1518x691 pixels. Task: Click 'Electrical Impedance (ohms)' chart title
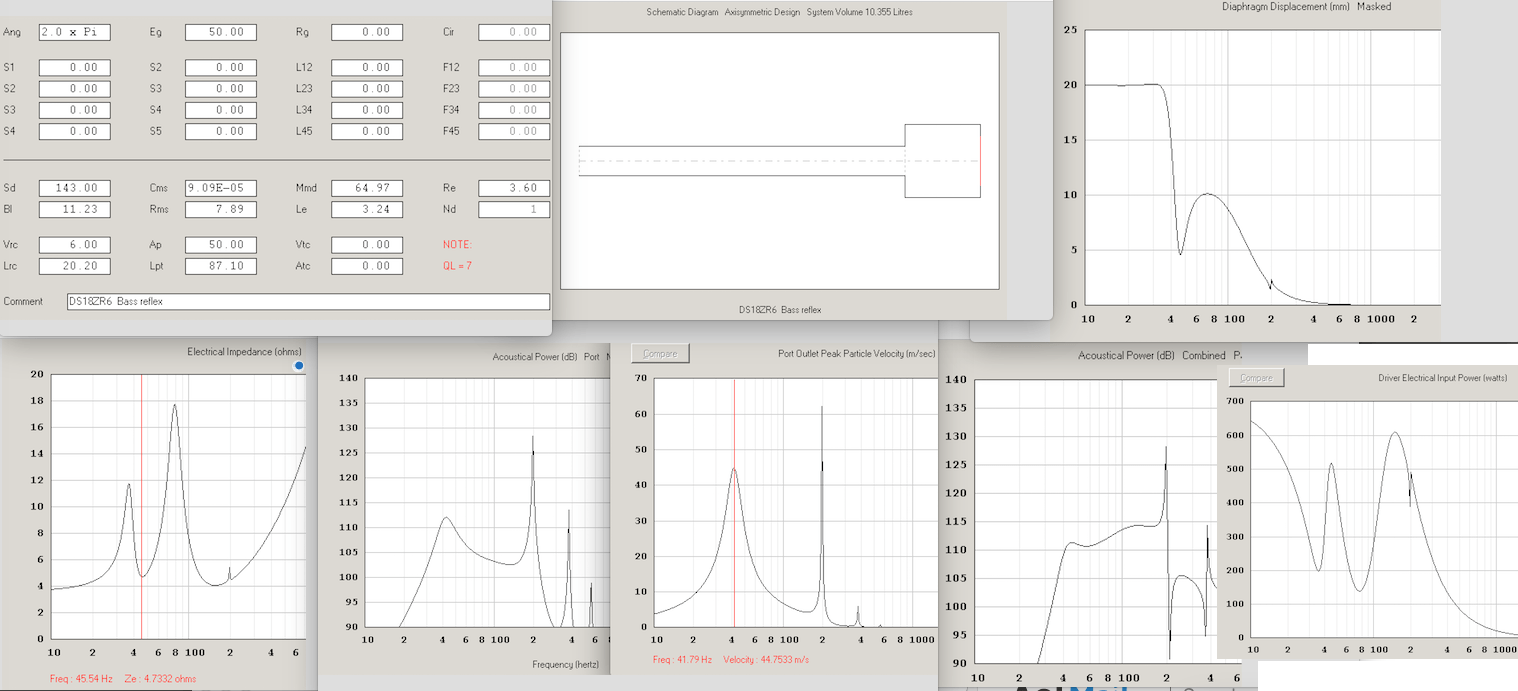pos(244,352)
